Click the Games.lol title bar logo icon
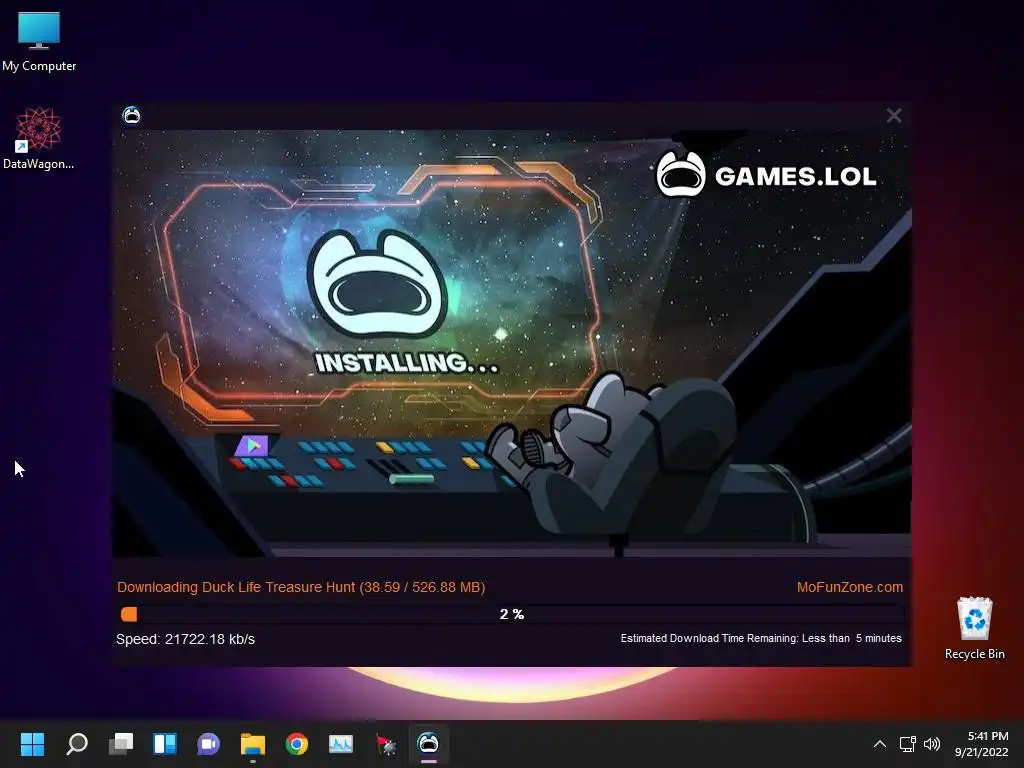 pos(131,116)
